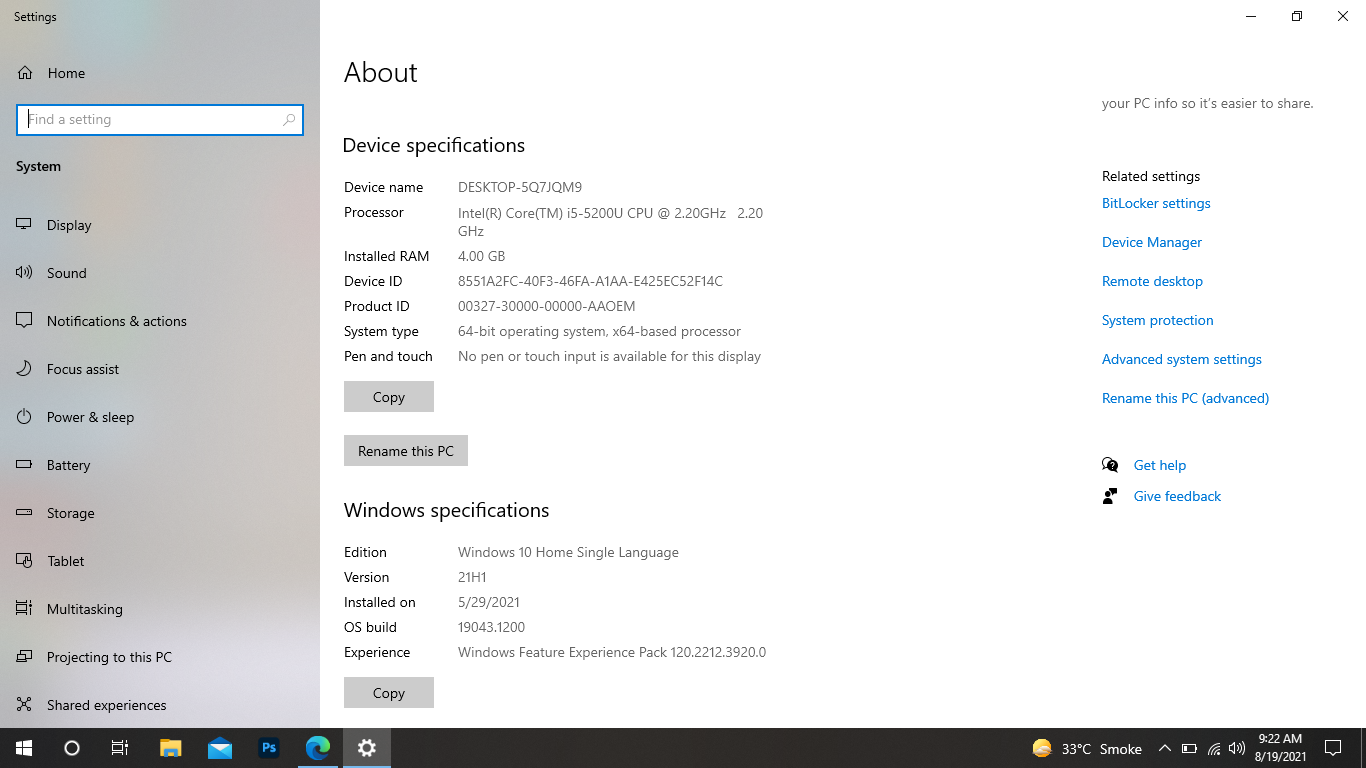Launch Photoshop from the taskbar

point(268,748)
